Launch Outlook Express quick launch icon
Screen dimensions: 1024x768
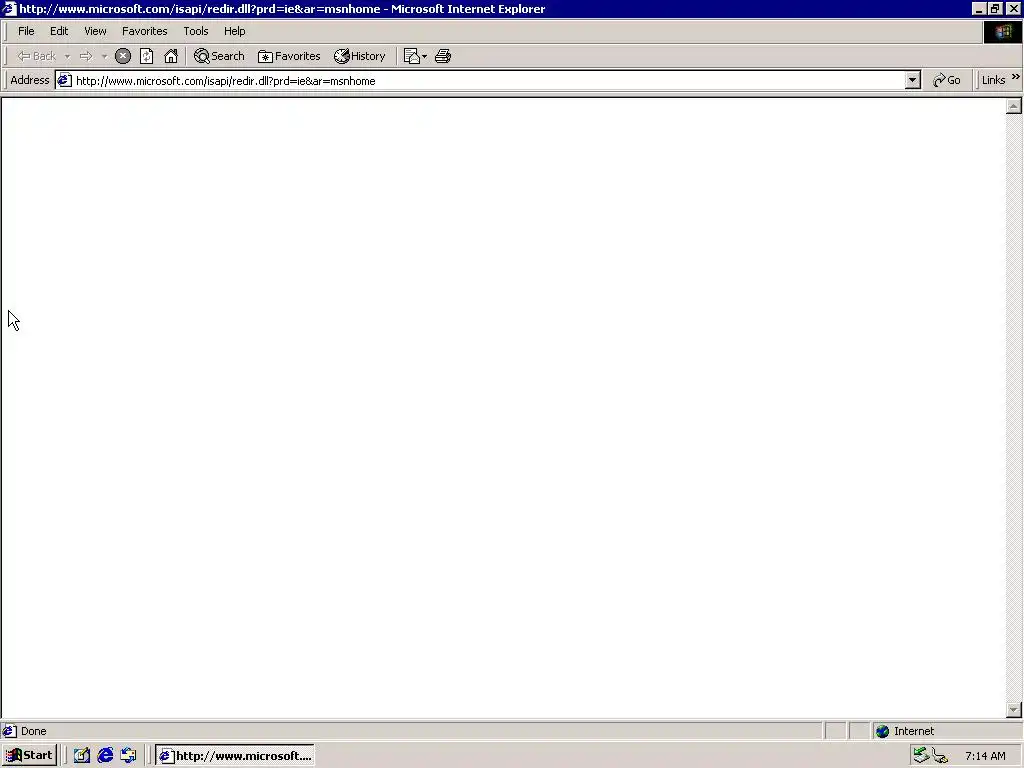128,756
